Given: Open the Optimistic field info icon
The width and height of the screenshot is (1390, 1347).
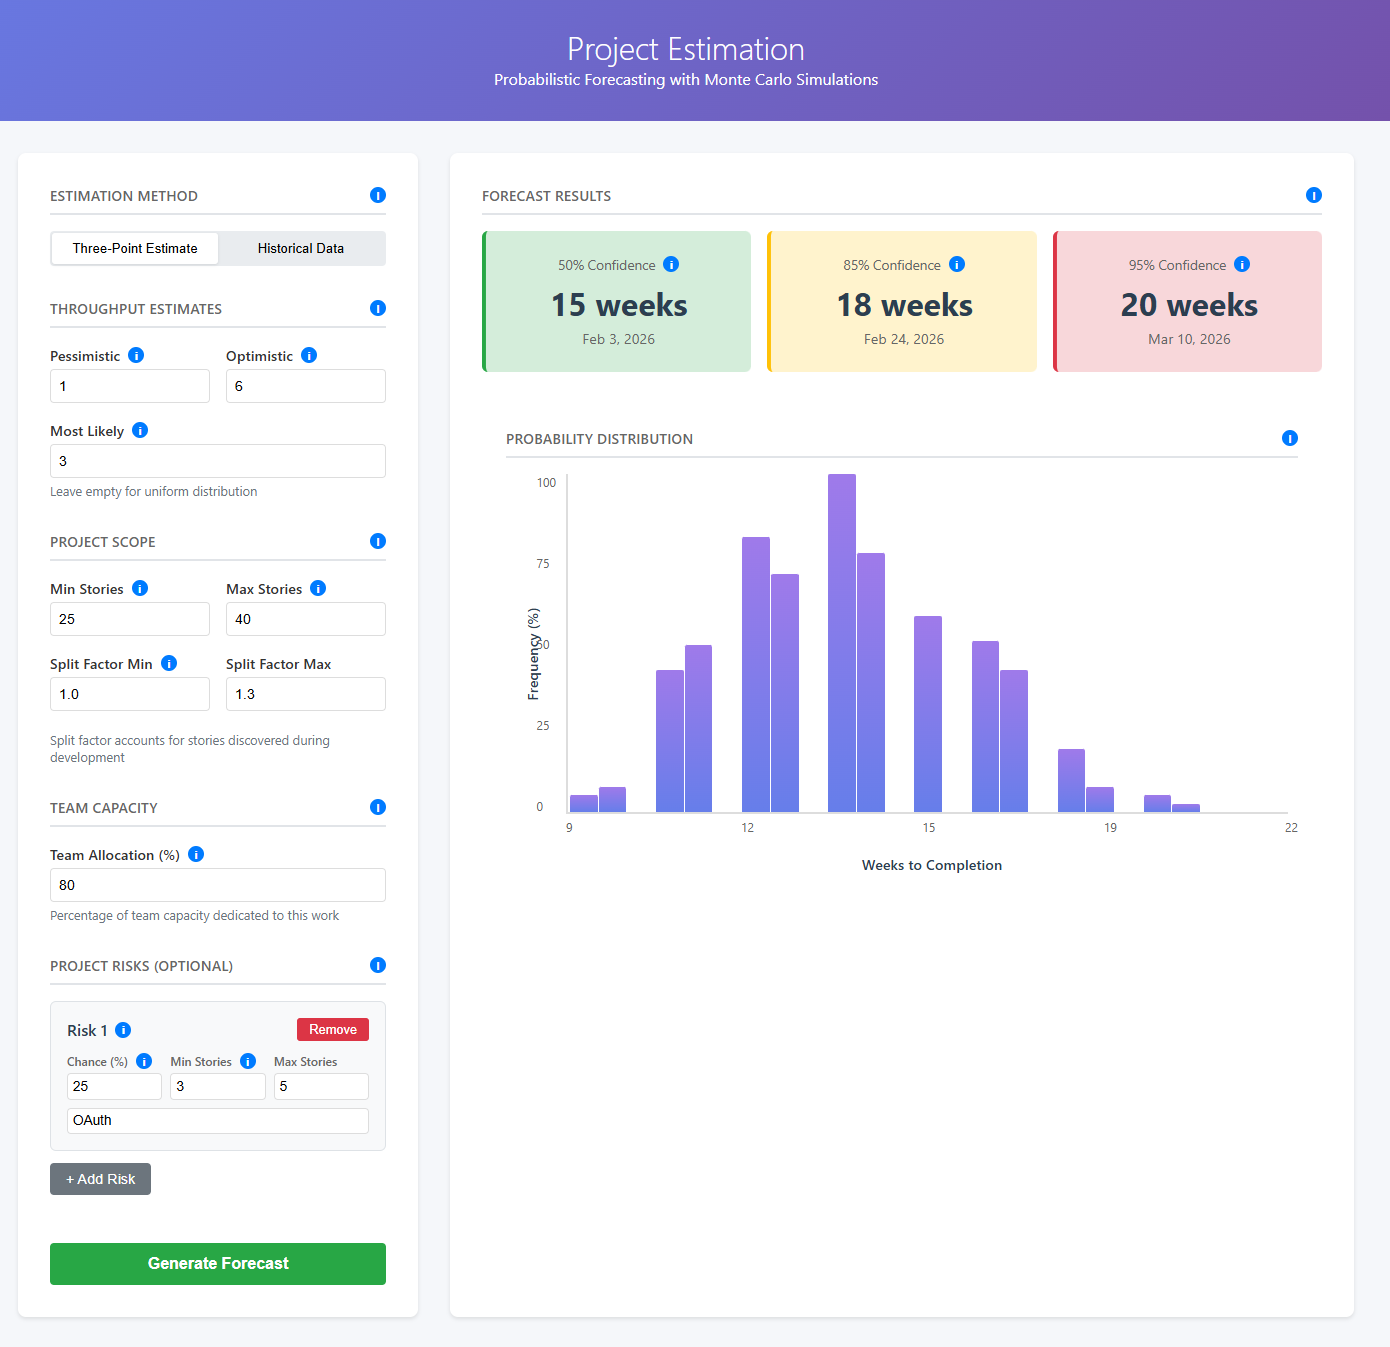Looking at the screenshot, I should point(309,355).
